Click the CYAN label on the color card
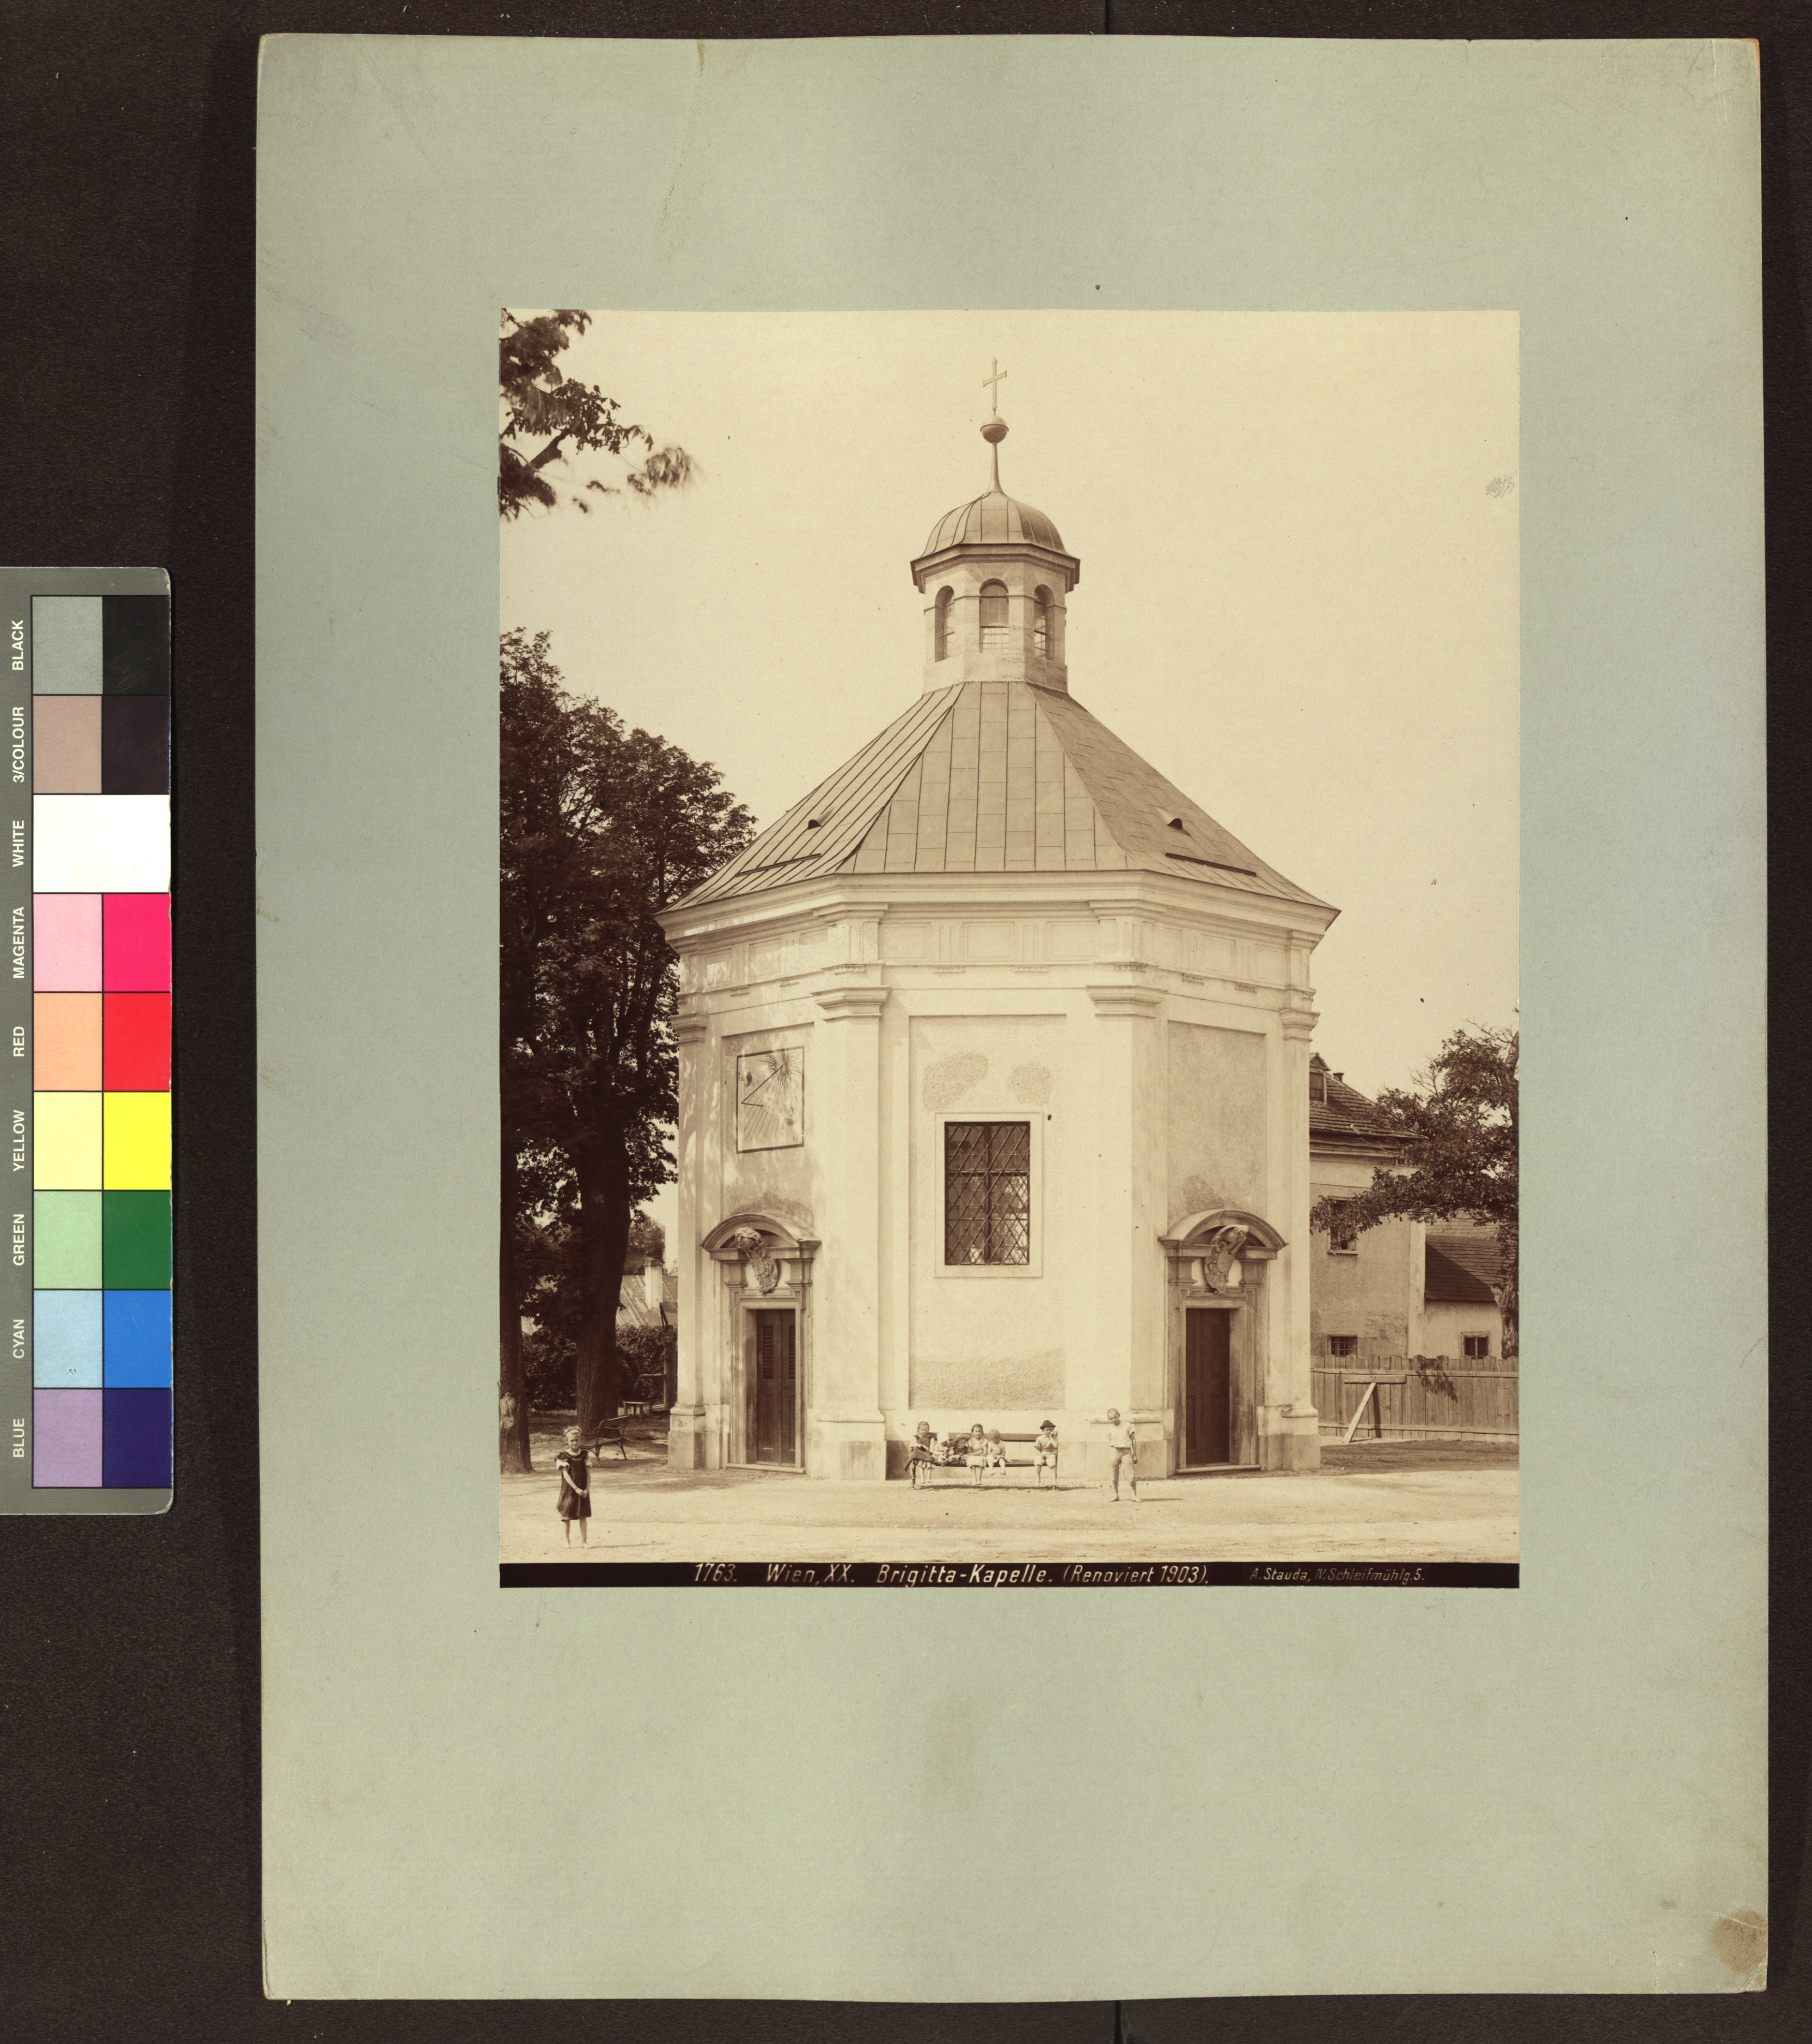The height and width of the screenshot is (2044, 1812). tap(17, 1338)
